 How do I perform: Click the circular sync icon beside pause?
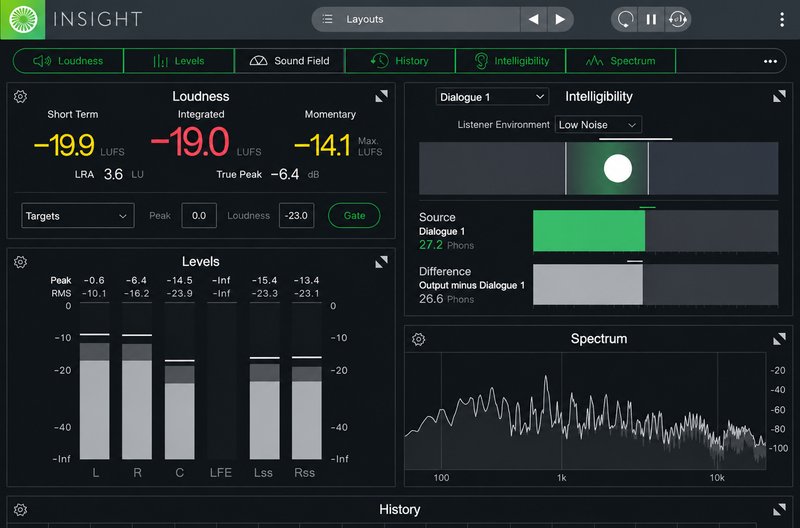point(678,19)
